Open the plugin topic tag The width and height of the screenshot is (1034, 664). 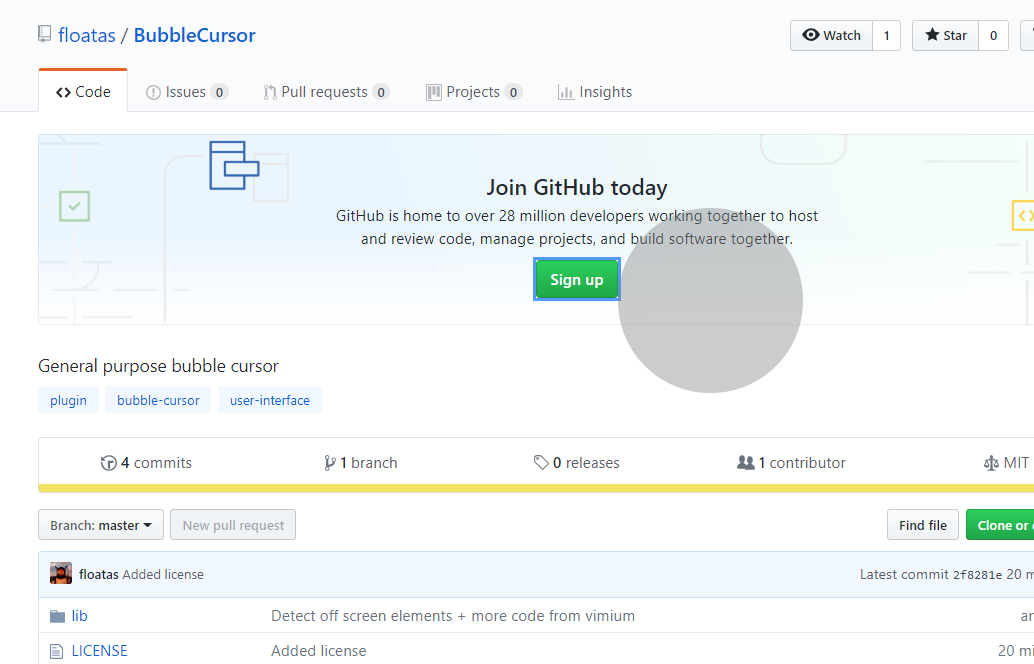(x=69, y=400)
